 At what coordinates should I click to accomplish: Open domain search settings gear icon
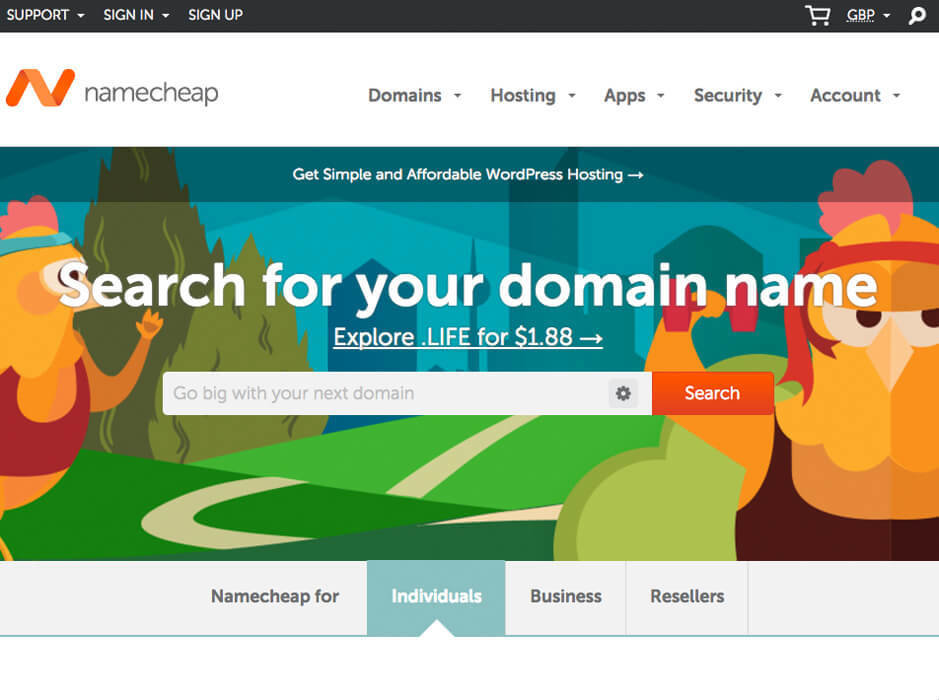point(623,393)
